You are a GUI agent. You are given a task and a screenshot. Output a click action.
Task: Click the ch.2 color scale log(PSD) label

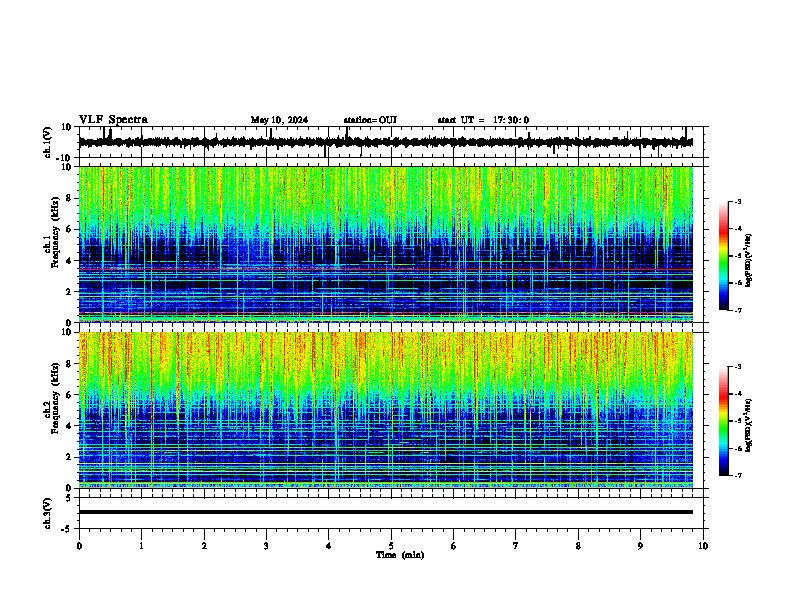pyautogui.click(x=749, y=425)
